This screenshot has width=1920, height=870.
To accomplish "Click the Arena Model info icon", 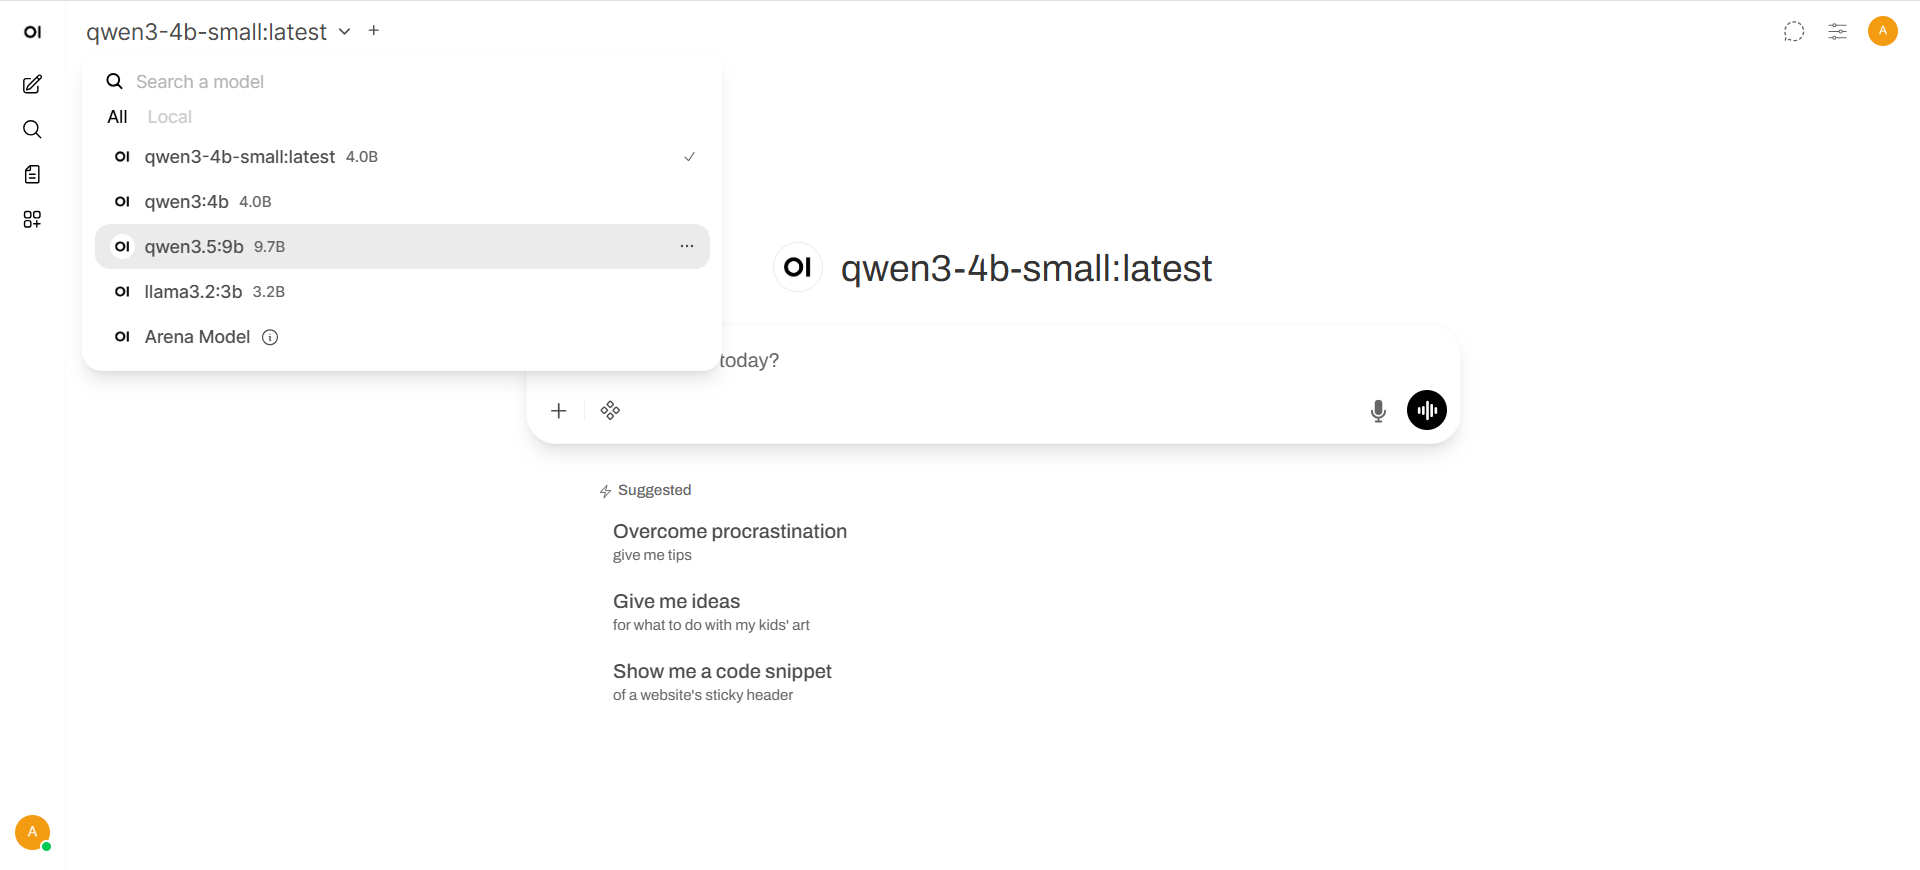I will pos(270,337).
